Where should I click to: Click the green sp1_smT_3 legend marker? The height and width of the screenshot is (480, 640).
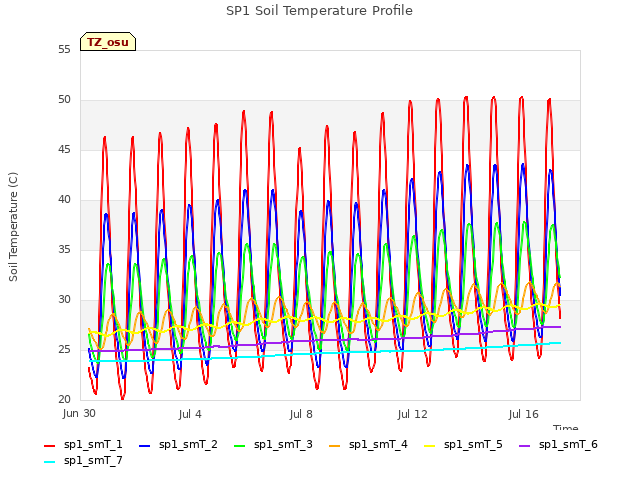coord(240,446)
